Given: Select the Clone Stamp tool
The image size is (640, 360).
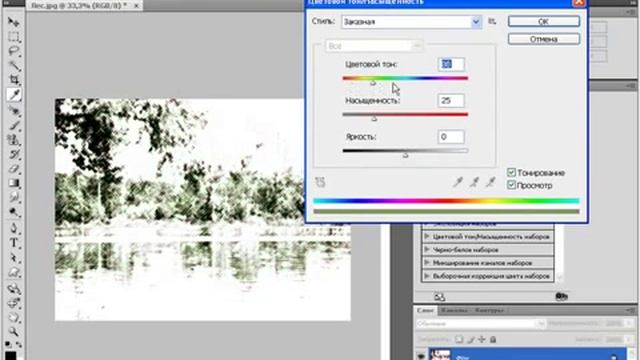Looking at the screenshot, I should point(13,140).
